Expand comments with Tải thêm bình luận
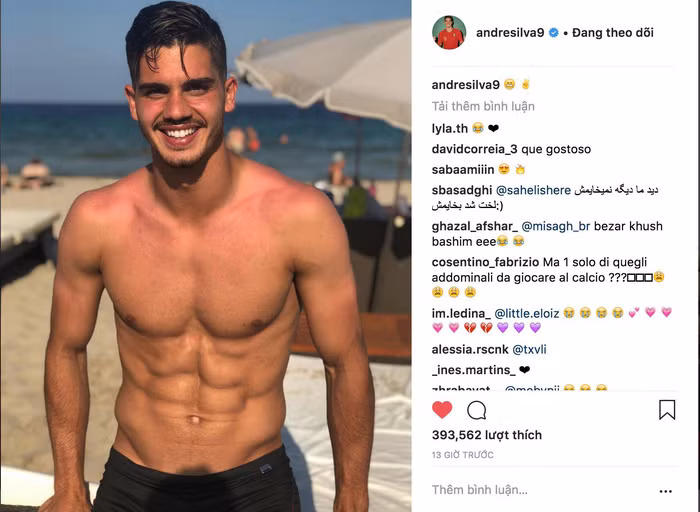 (x=483, y=106)
